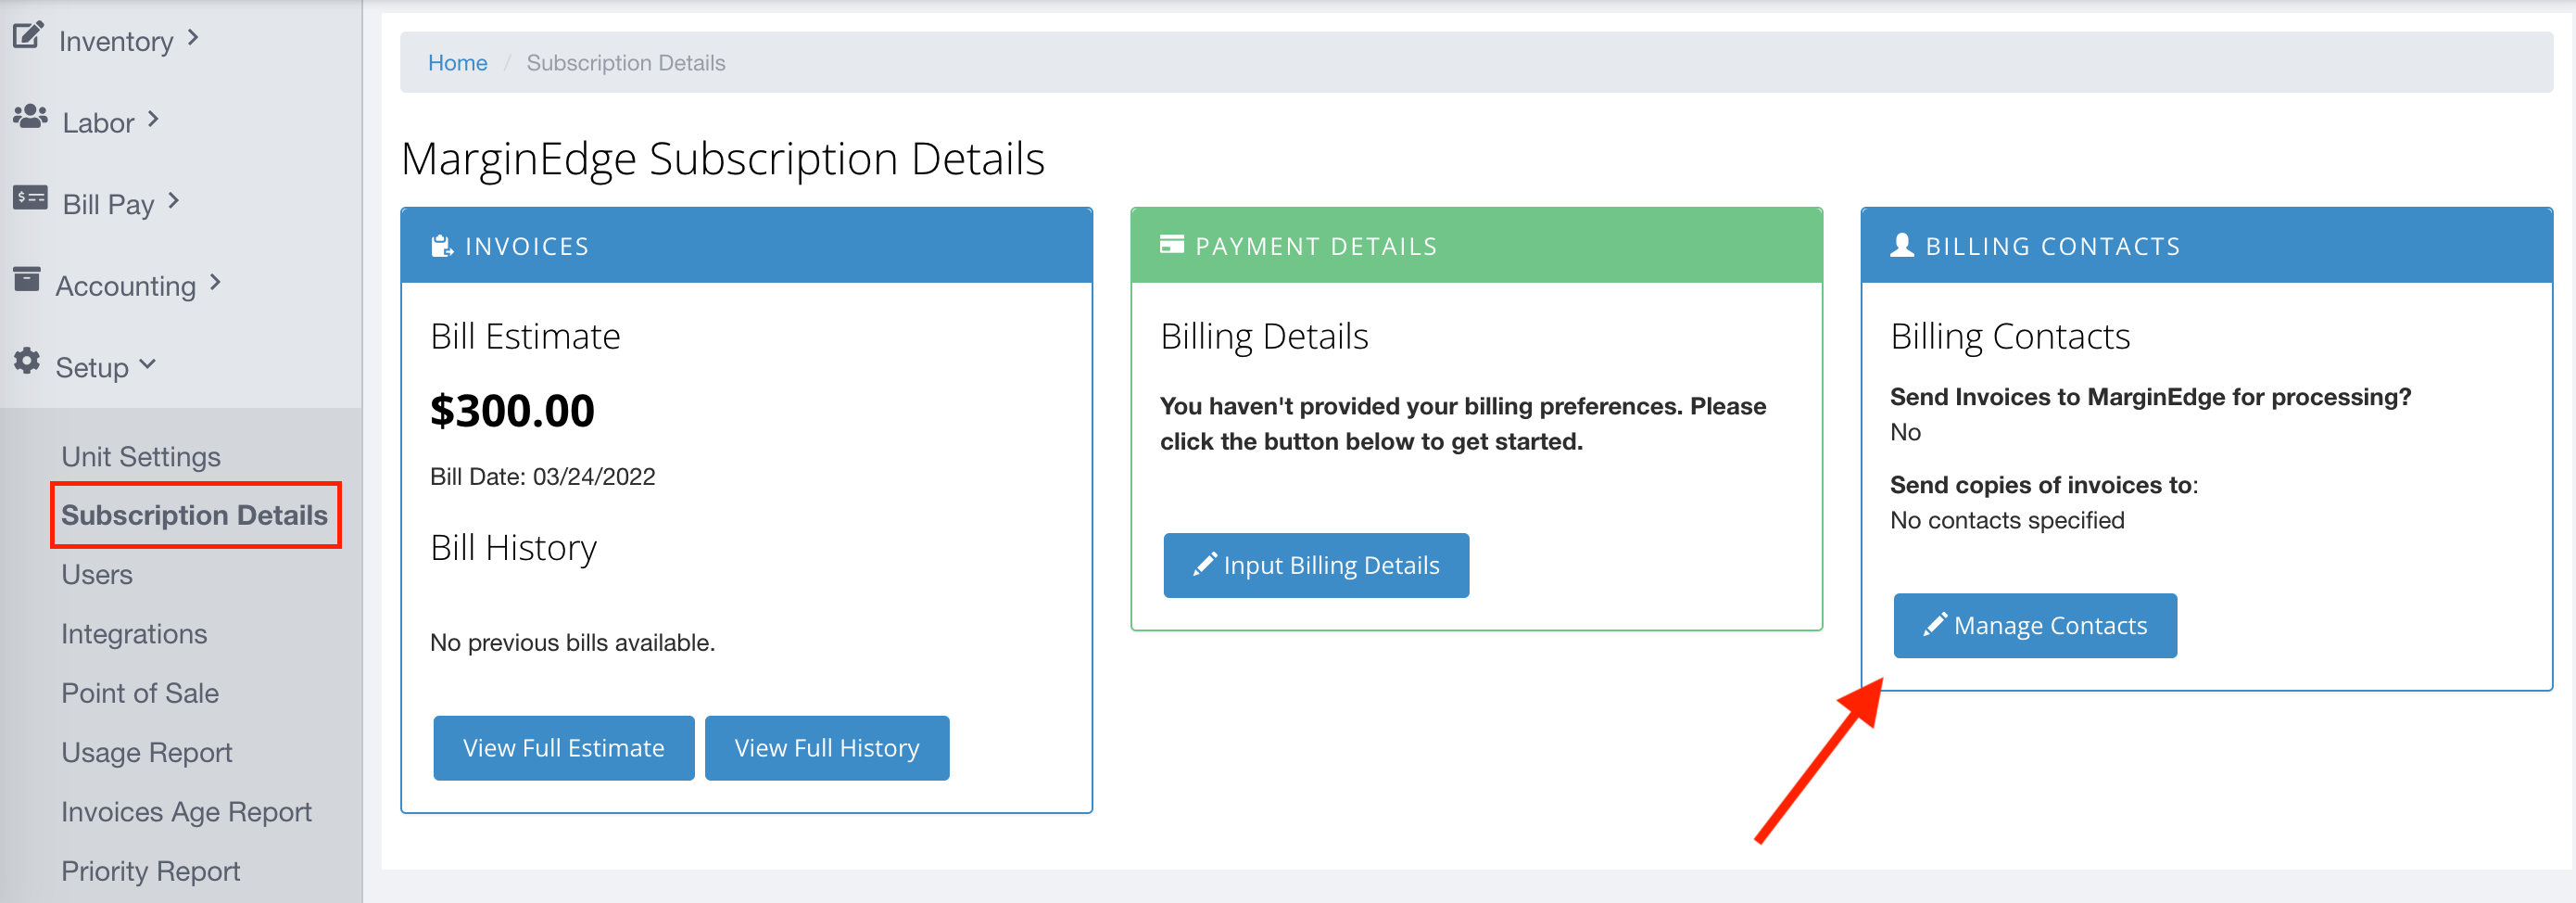Expand the Accounting menu chevron

pyautogui.click(x=215, y=283)
